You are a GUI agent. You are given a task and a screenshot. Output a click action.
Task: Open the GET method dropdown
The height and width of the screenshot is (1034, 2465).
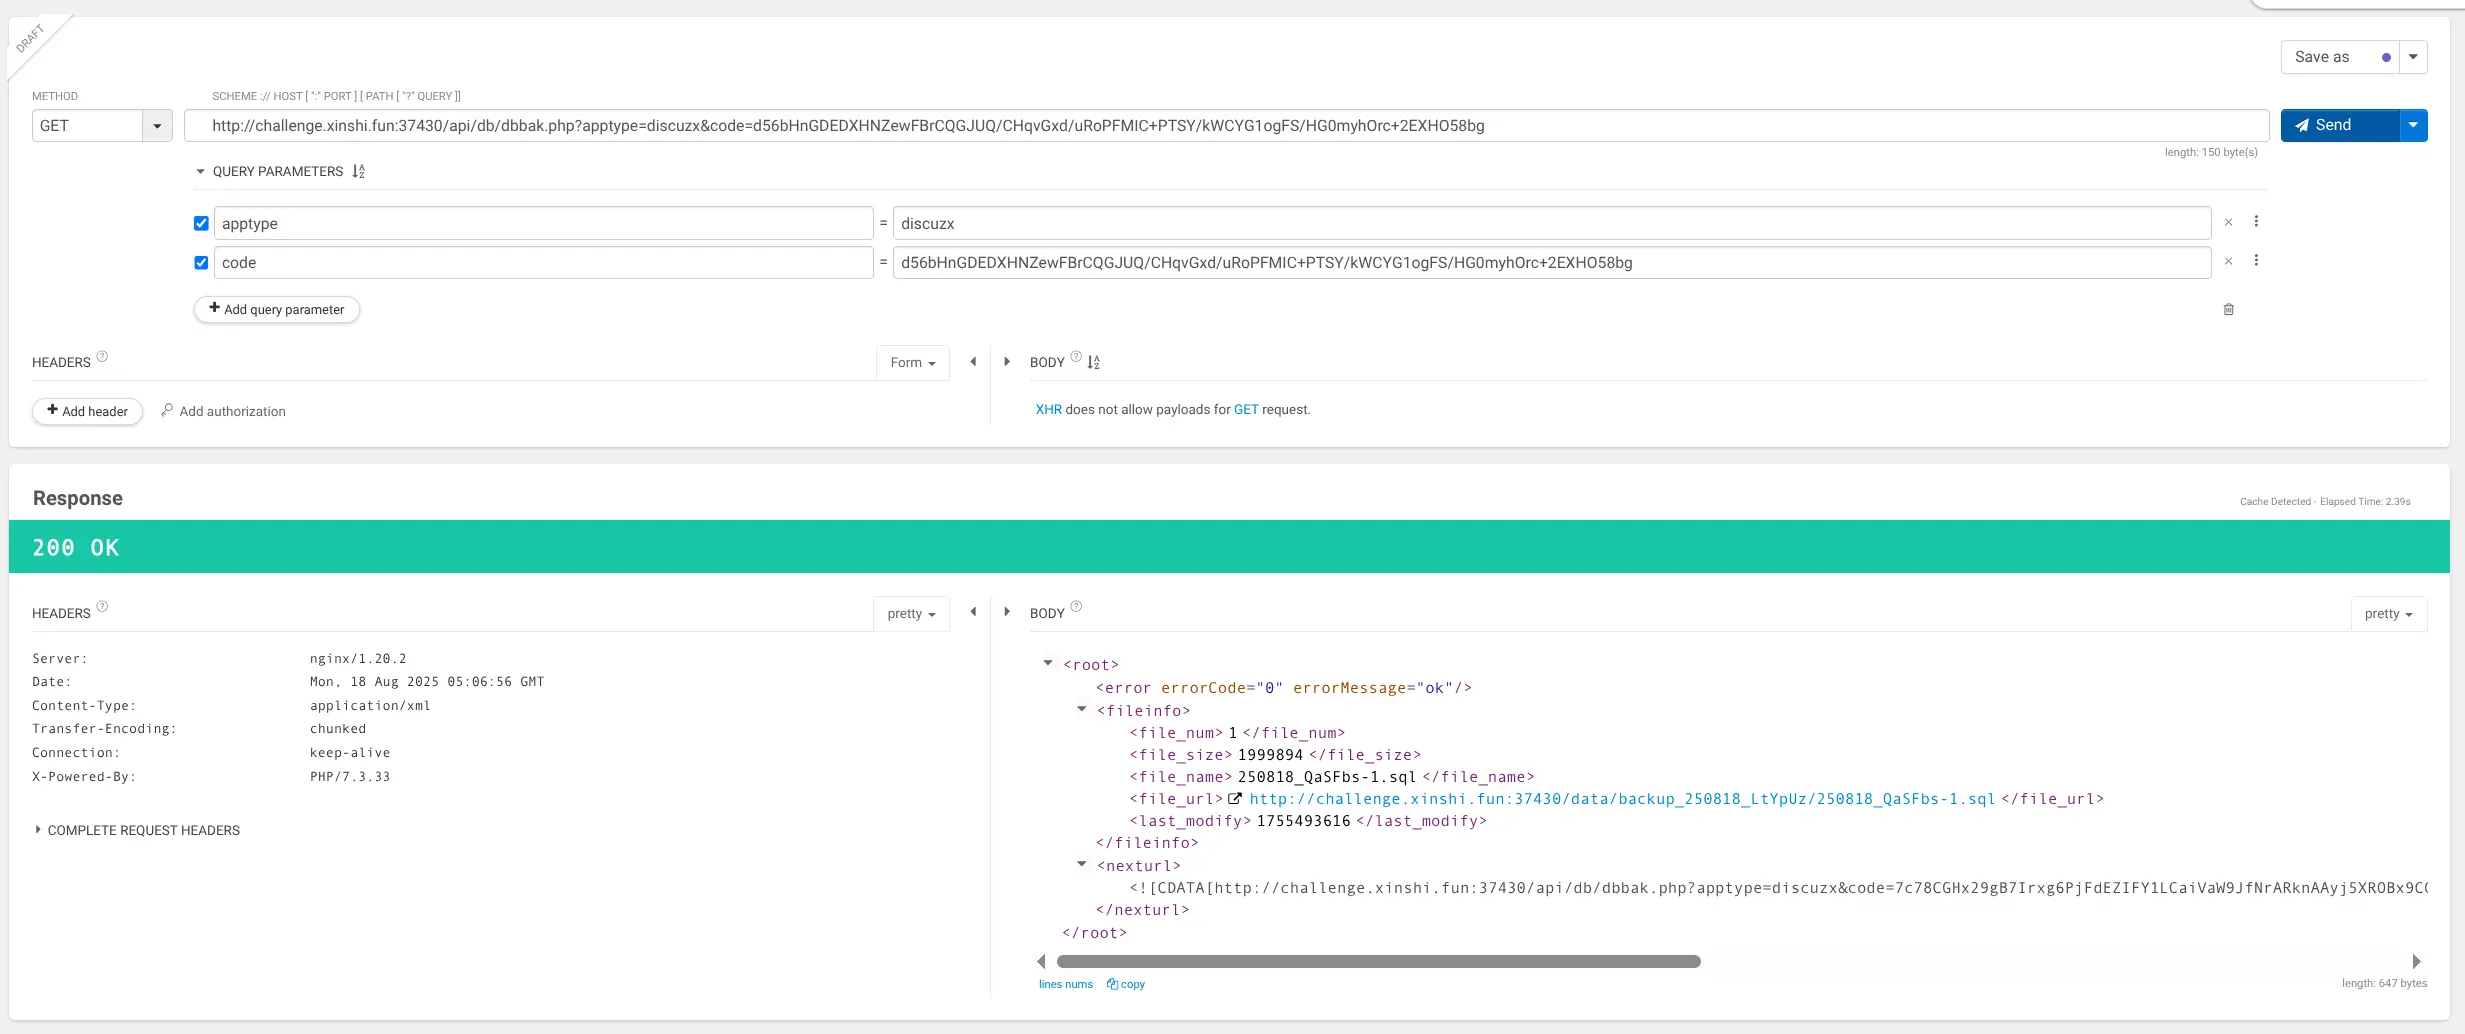157,126
